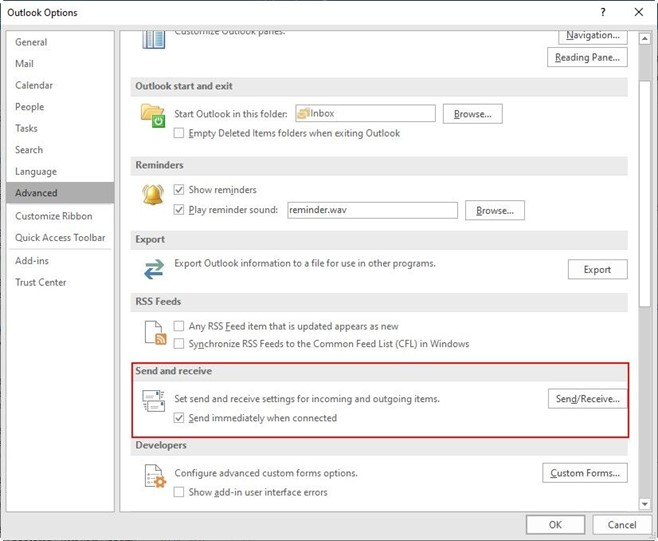This screenshot has width=658, height=541.
Task: Click the Help question mark icon
Action: pos(603,12)
